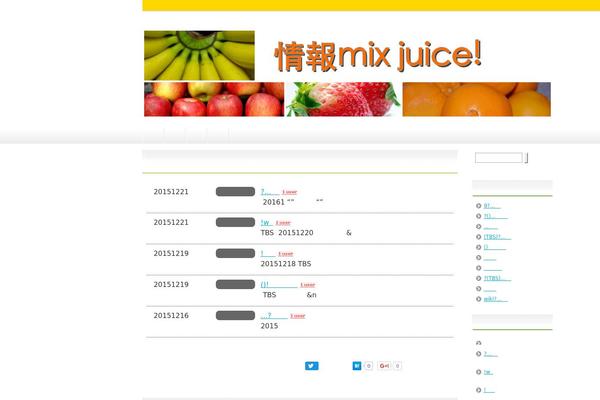Screen dimensions: 600x400
Task: Click gray category tag in the 'TBS &n' row
Action: click(x=235, y=284)
